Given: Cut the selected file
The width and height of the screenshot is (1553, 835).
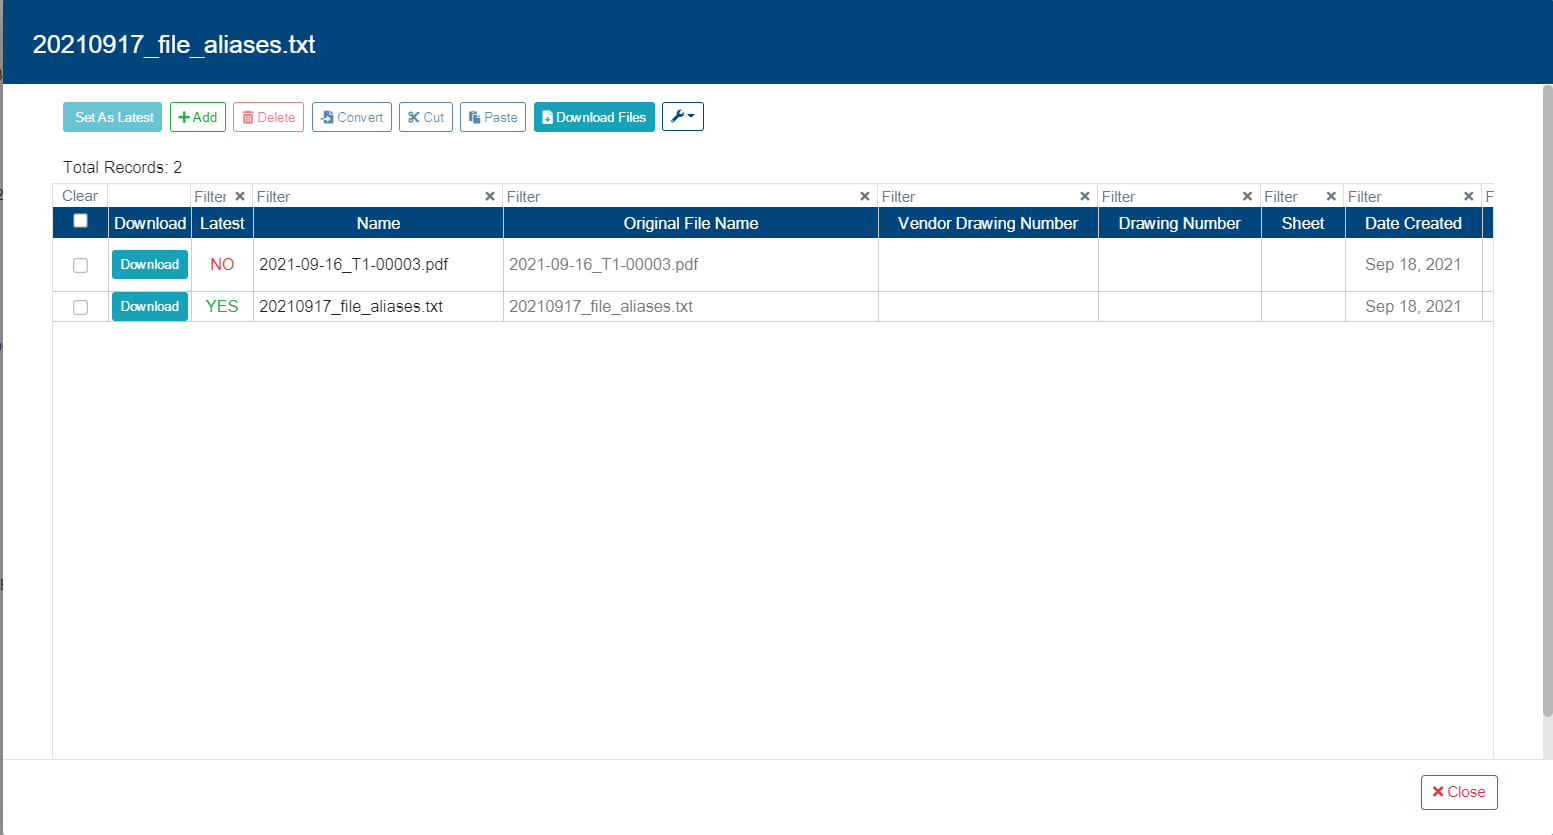Looking at the screenshot, I should (x=426, y=117).
